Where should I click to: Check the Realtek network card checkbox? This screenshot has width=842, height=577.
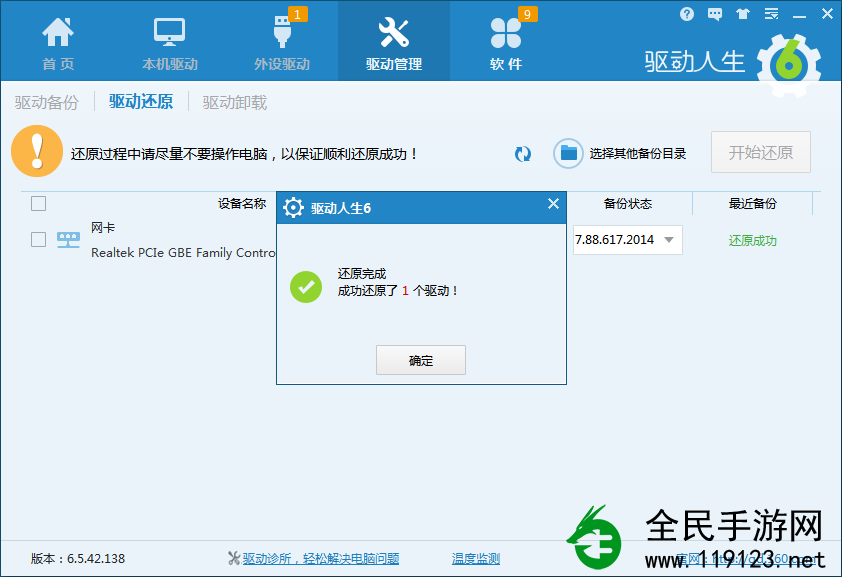(37, 239)
